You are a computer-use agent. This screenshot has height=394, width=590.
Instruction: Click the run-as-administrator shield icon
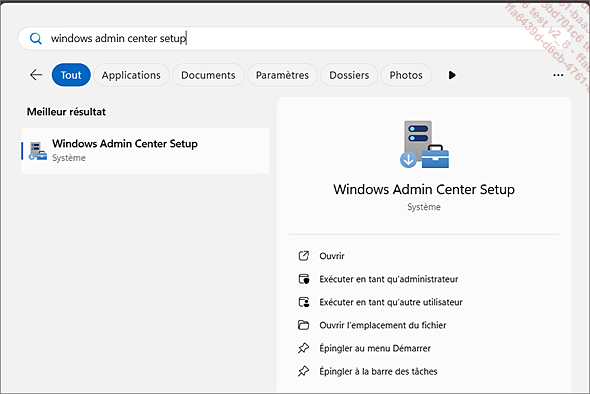[304, 279]
